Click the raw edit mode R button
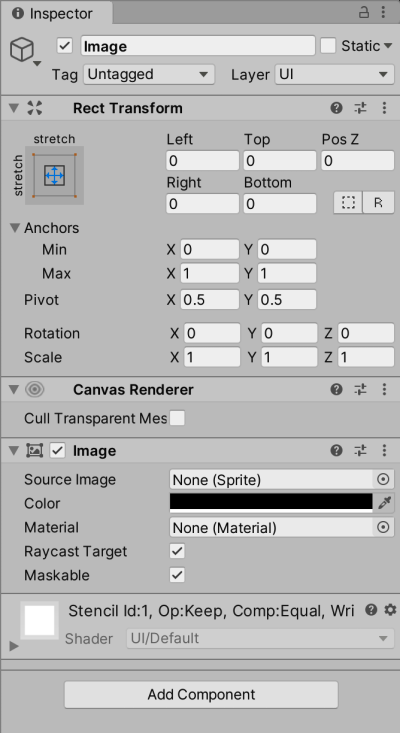 (379, 203)
